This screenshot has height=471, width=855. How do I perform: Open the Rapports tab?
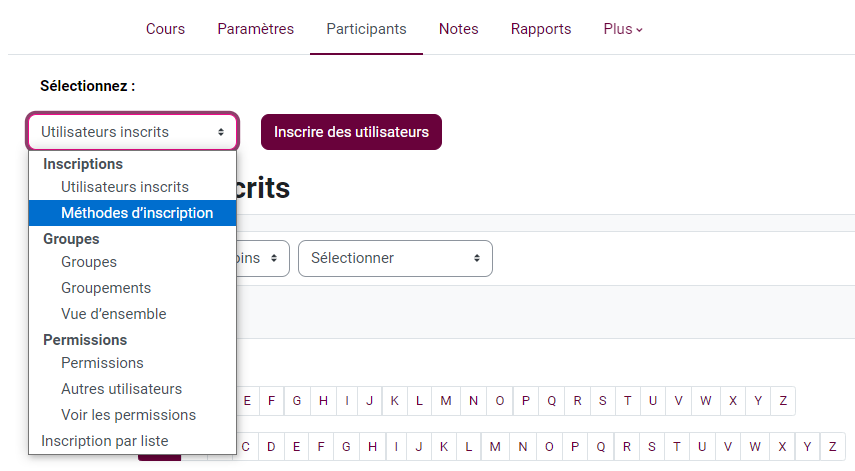540,29
